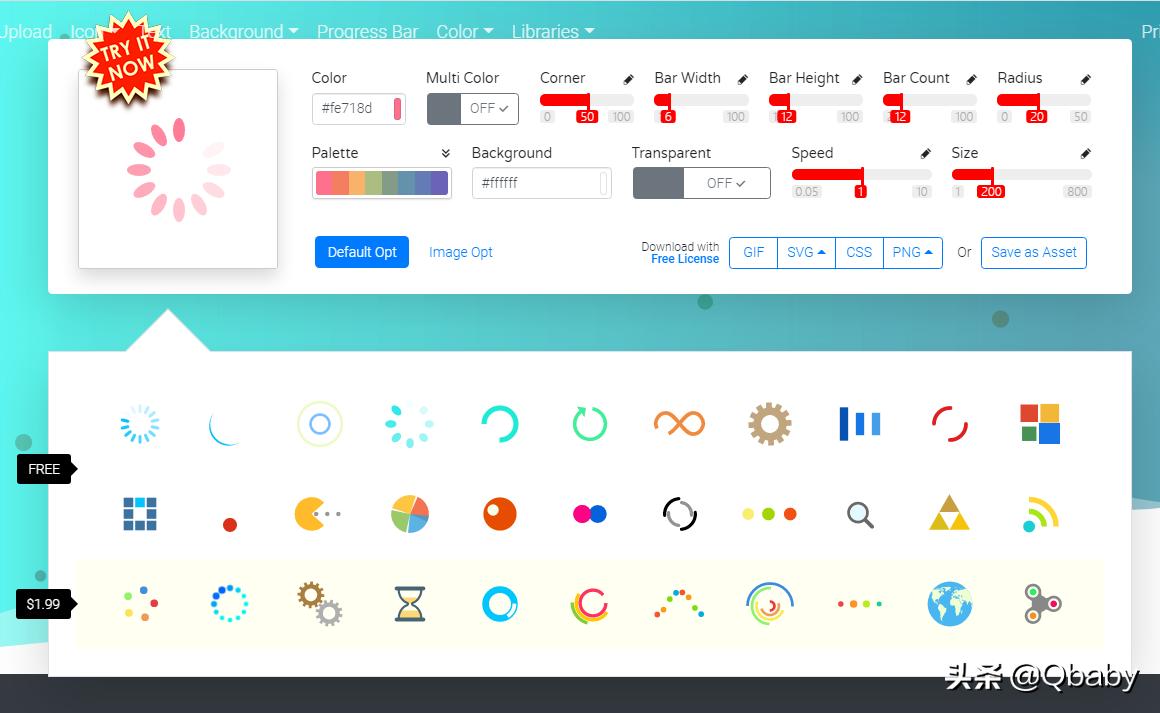The image size is (1160, 713).
Task: Choose the yellow triforce triangle loader
Action: 949,513
